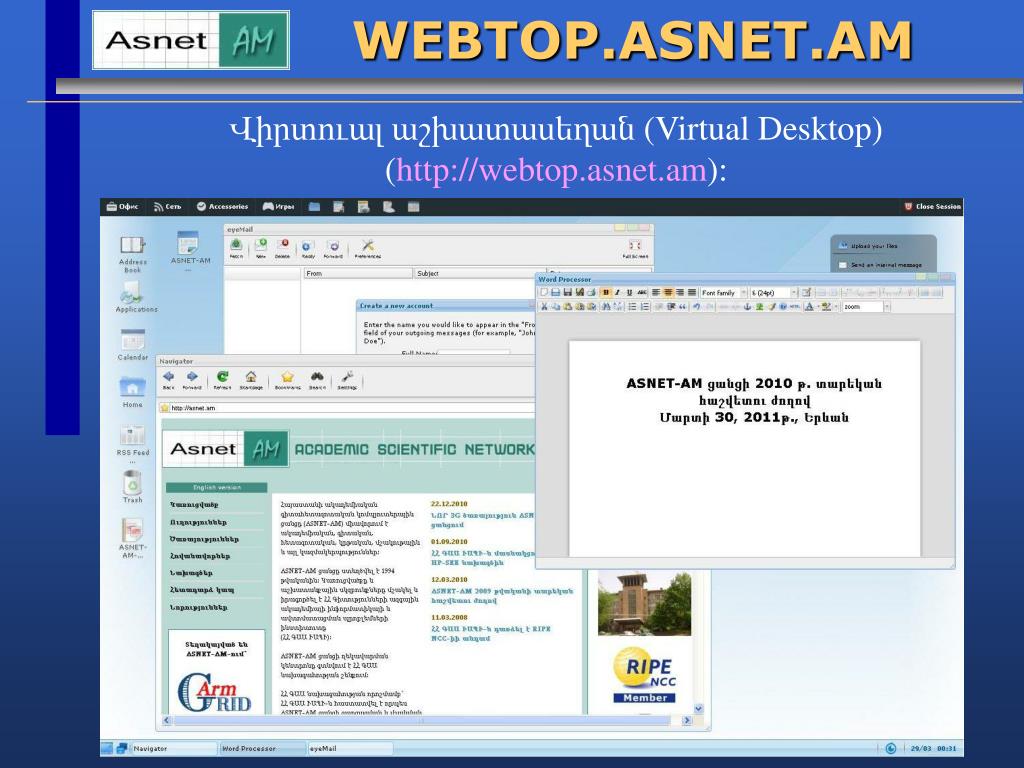This screenshot has height=768, width=1024.
Task: Open the Офис menu in the top bar
Action: (123, 206)
